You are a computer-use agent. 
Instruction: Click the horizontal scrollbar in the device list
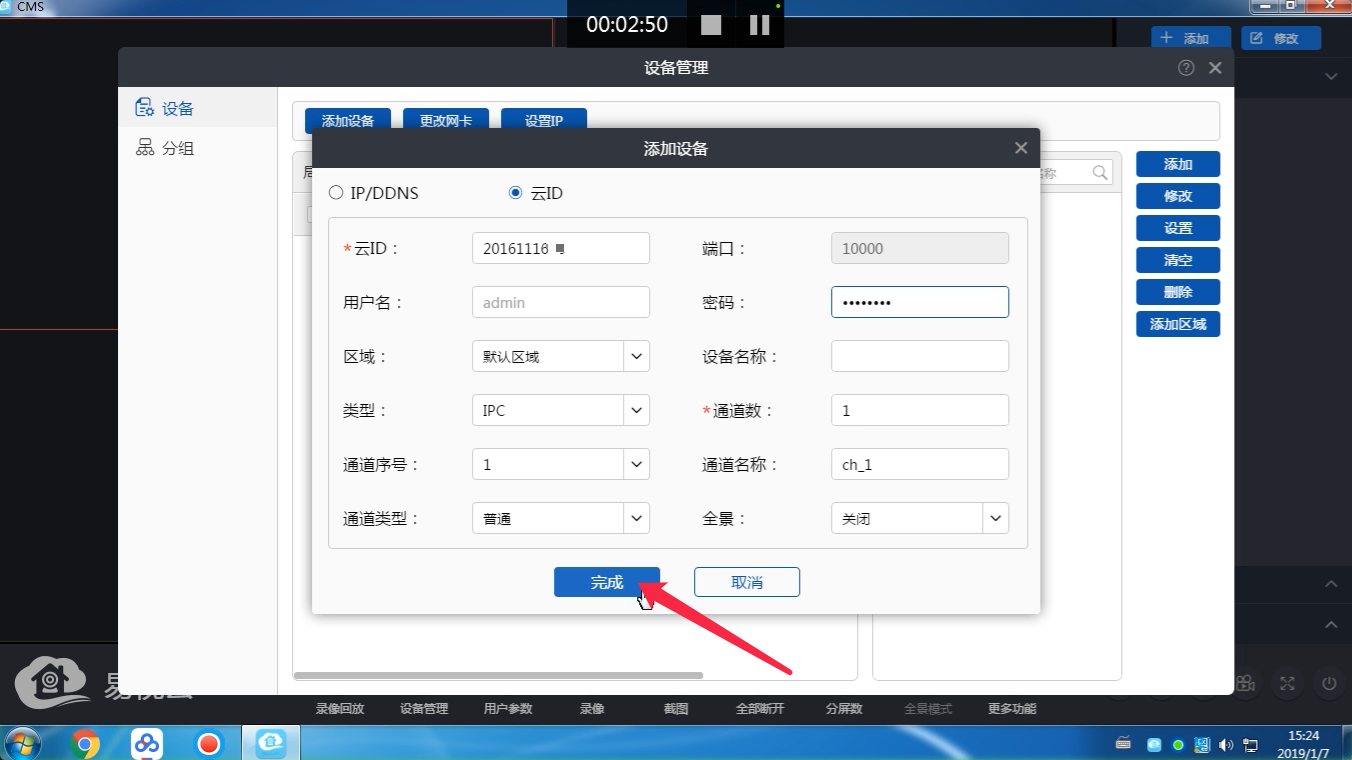(x=499, y=675)
